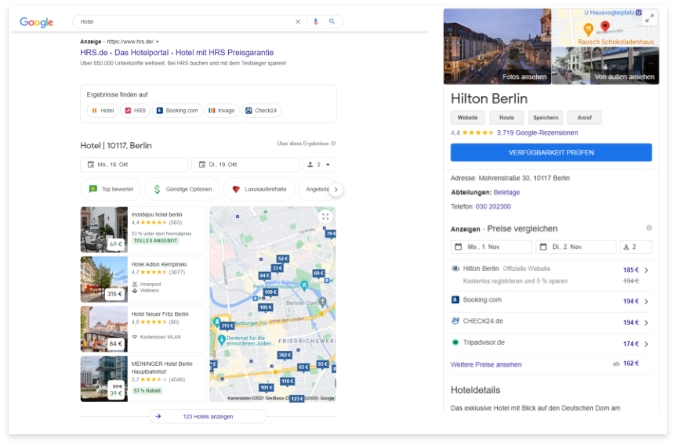This screenshot has width=676, height=446.
Task: Click the info icon next to Über diese Ergebnisse
Action: (333, 143)
